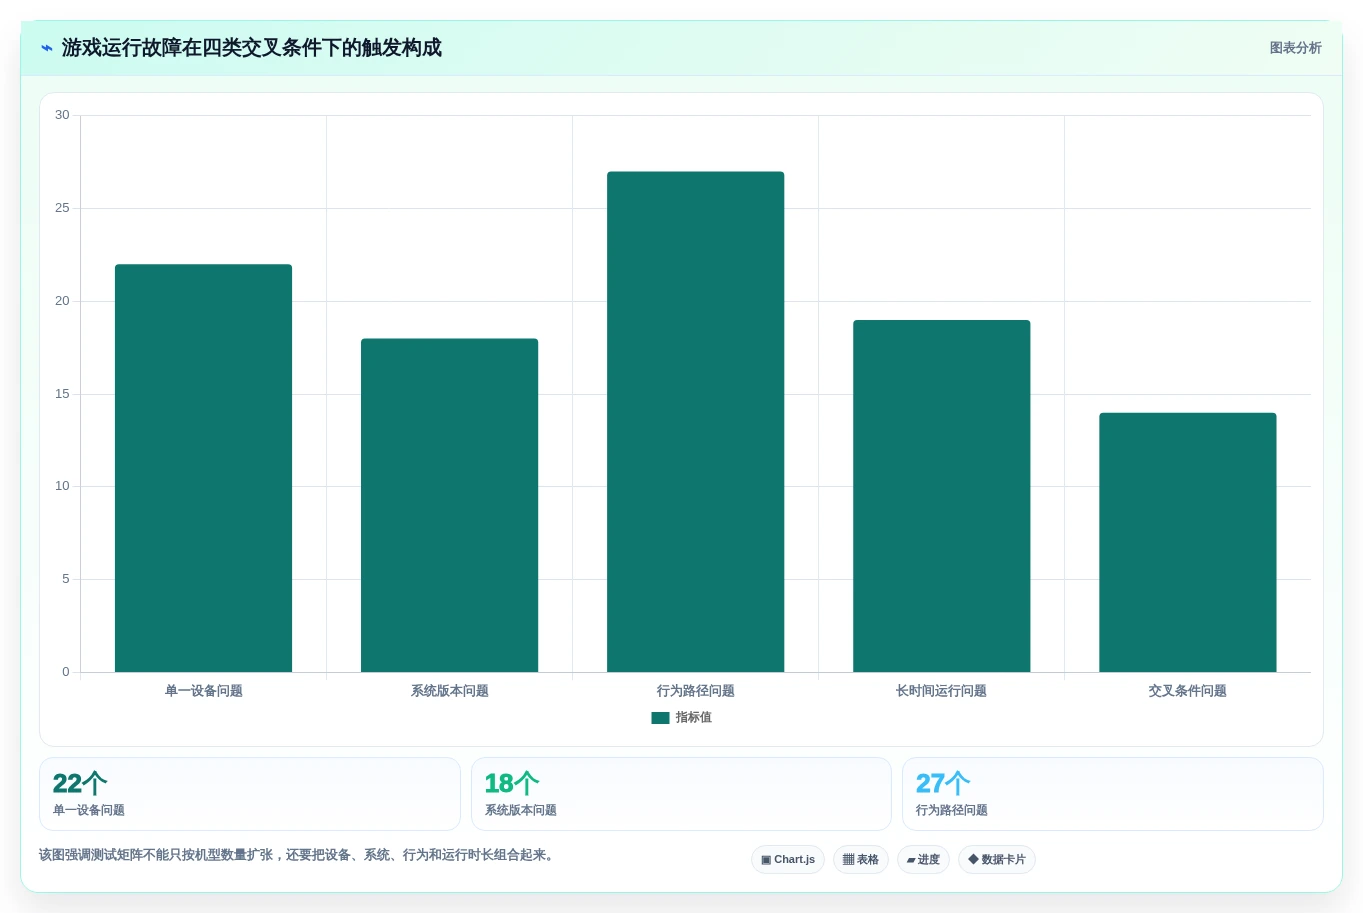The width and height of the screenshot is (1363, 913).
Task: Click the x-axis label 行为路径问题
Action: [x=695, y=691]
